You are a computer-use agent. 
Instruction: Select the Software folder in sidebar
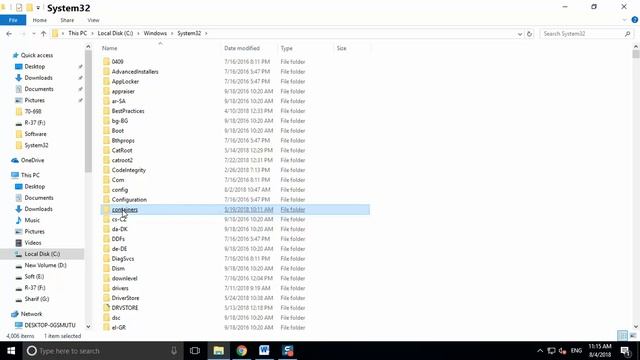[35, 134]
